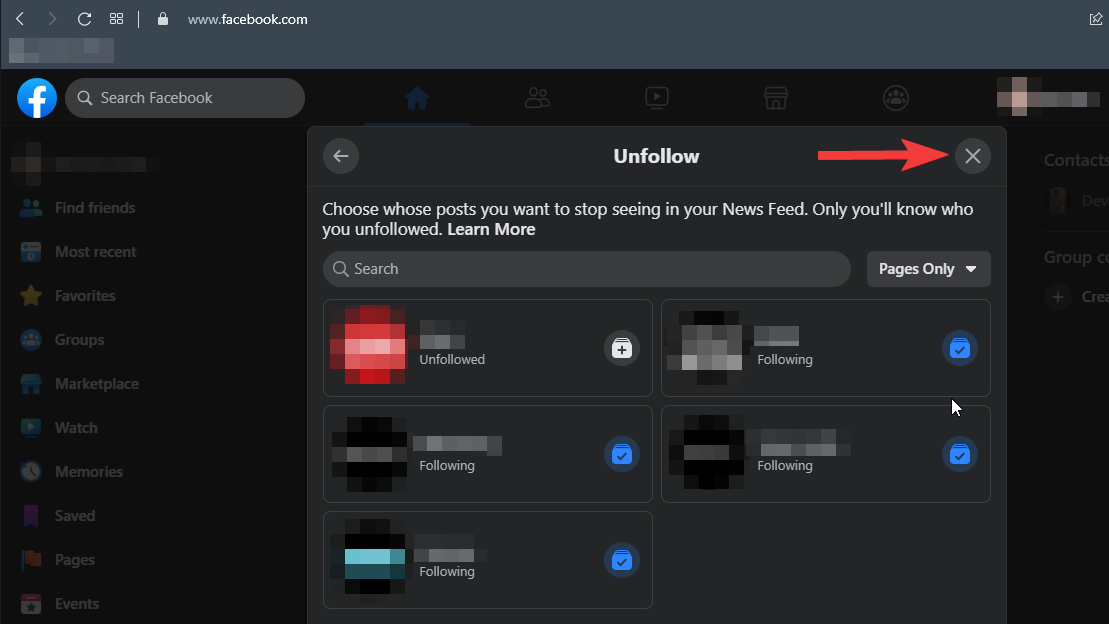
Task: Click the Facebook logo icon
Action: pos(37,98)
